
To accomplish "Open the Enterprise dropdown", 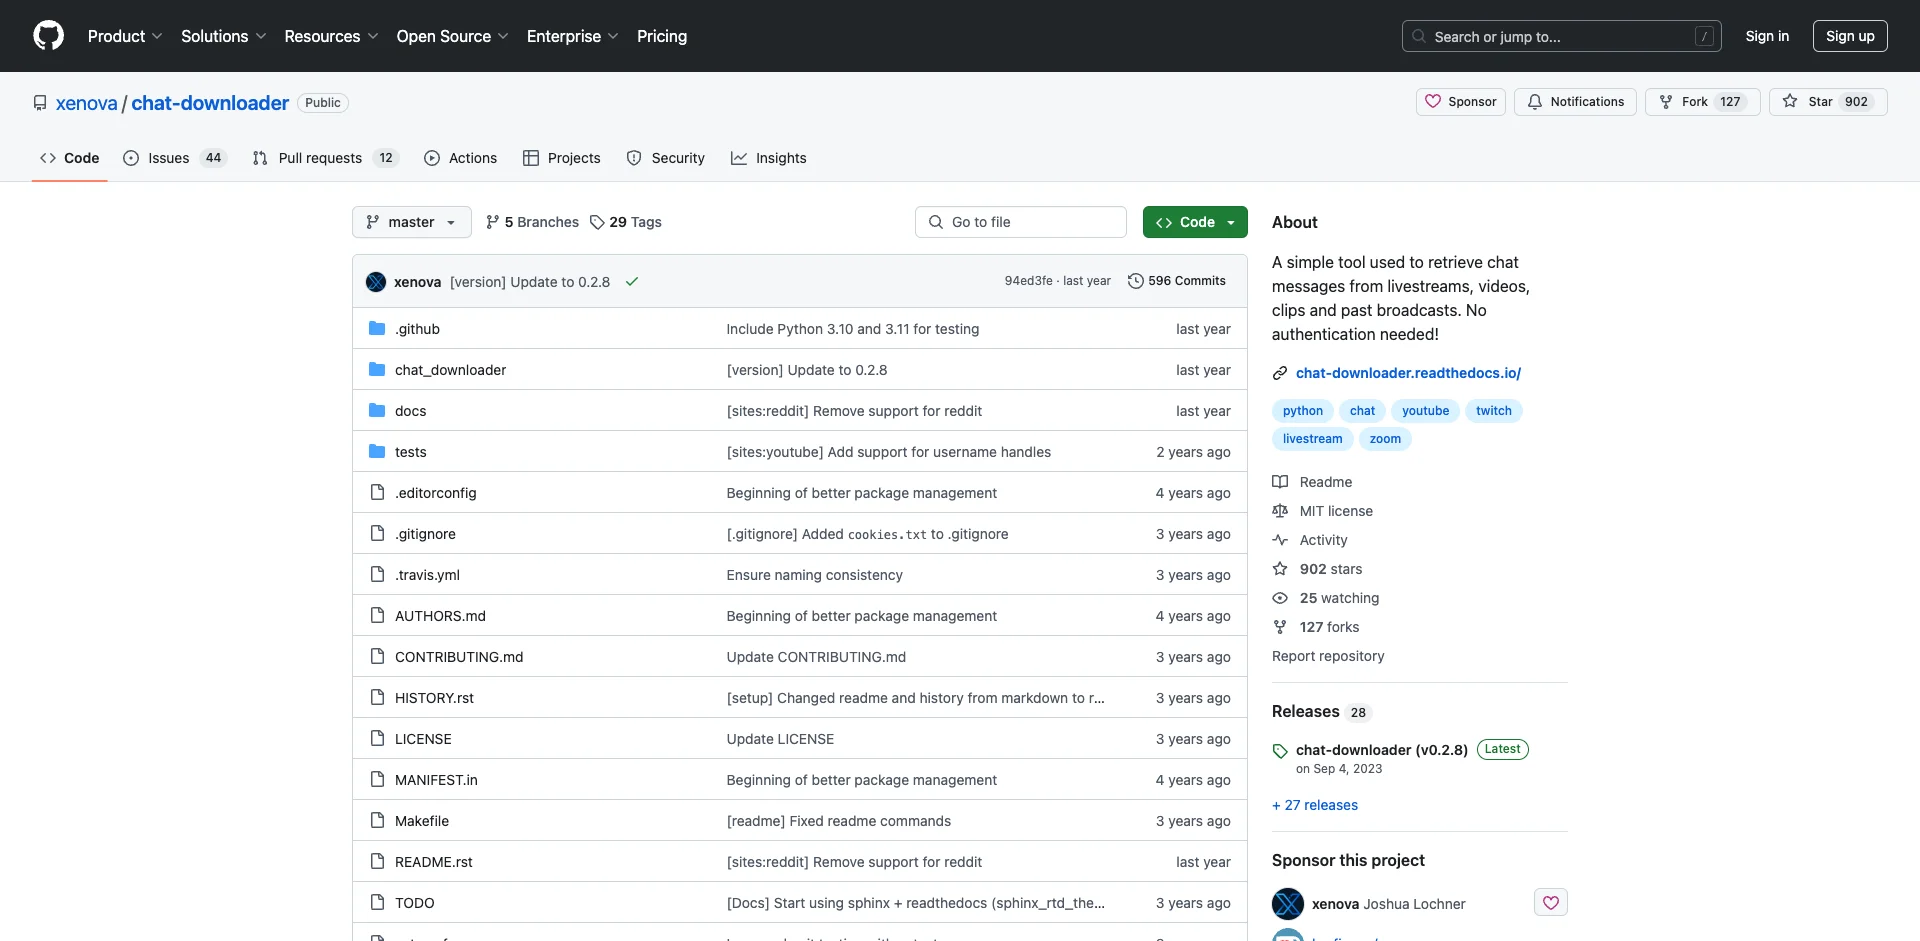I will (572, 36).
